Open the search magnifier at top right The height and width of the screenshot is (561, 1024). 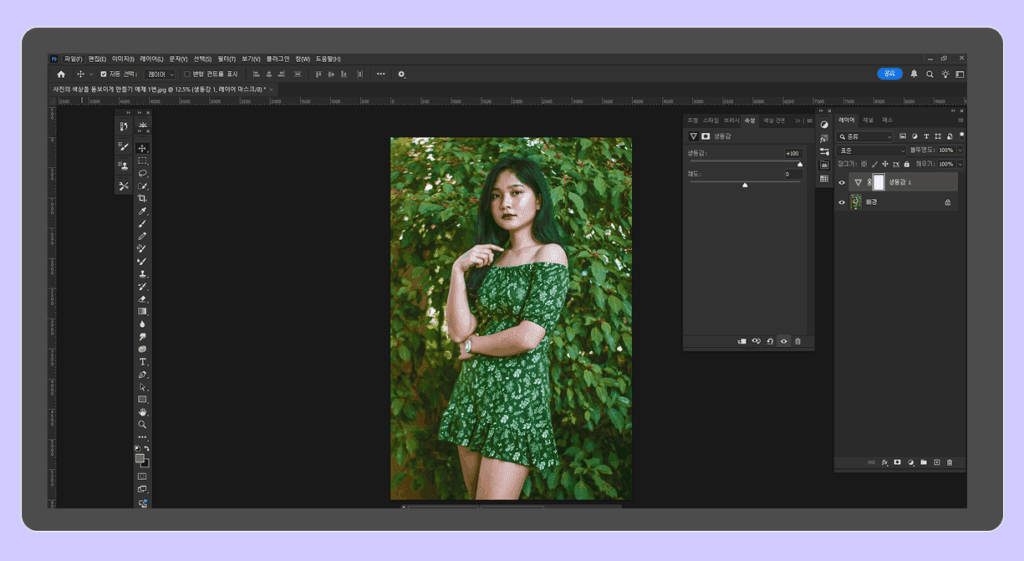[x=929, y=74]
